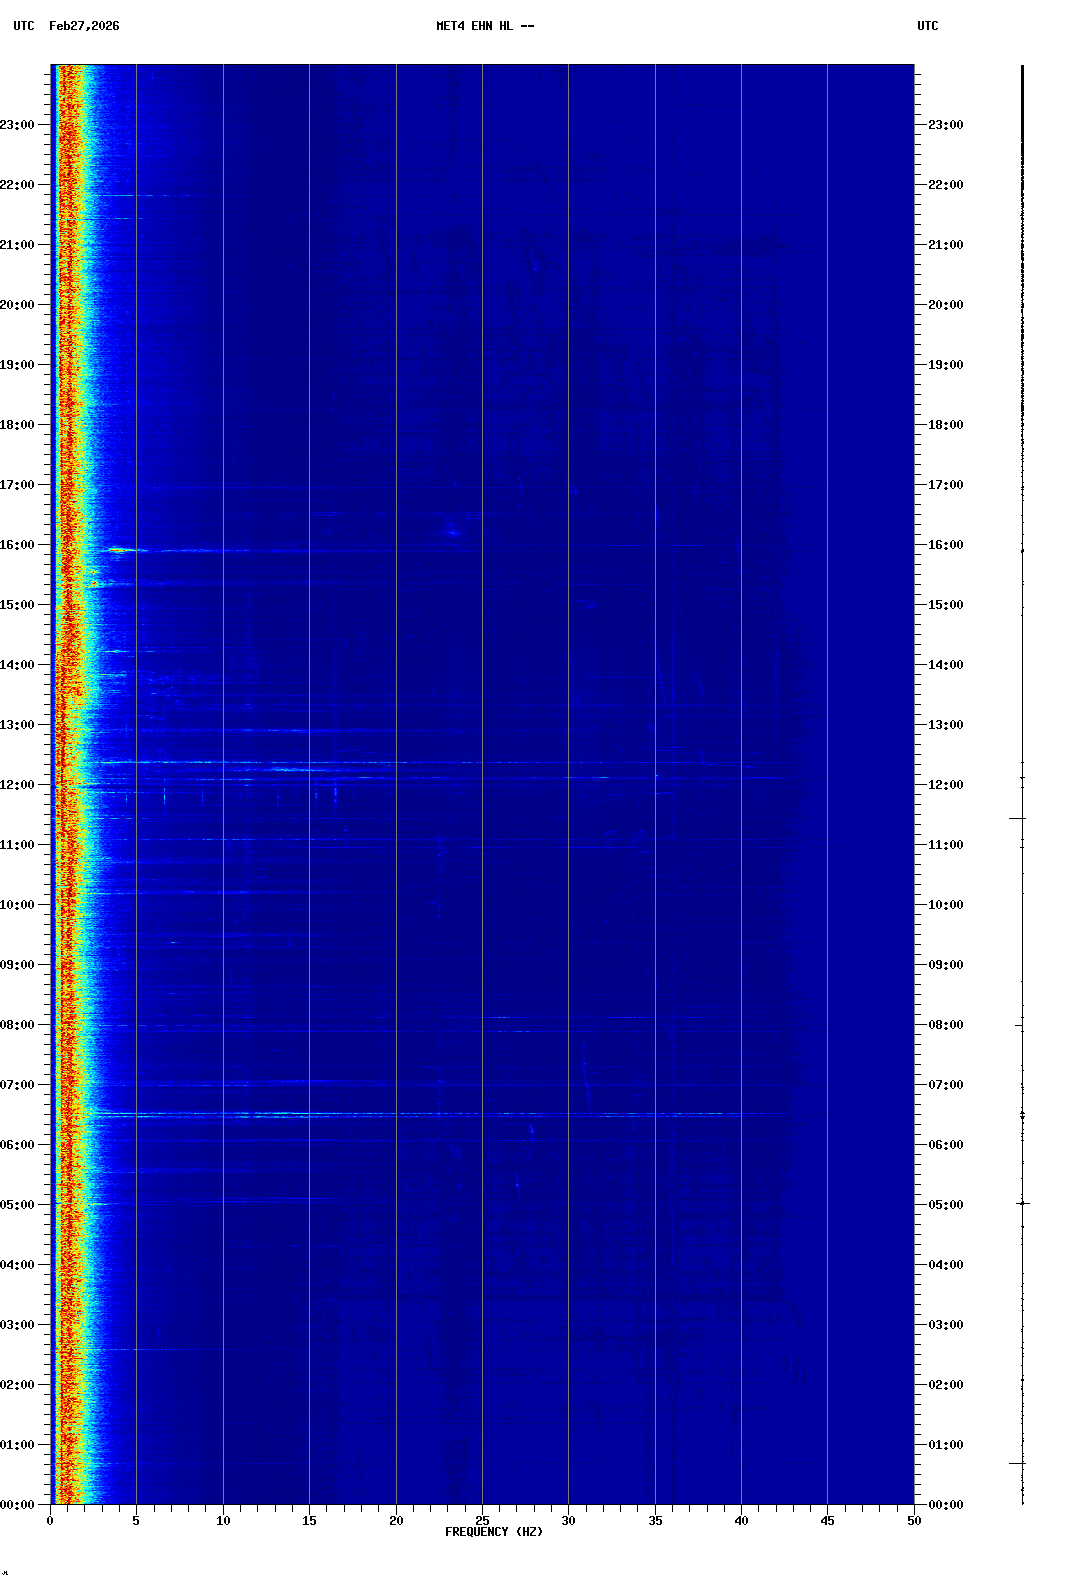This screenshot has height=1584, width=1066.
Task: Click the UTC label at top right
Action: [x=927, y=26]
